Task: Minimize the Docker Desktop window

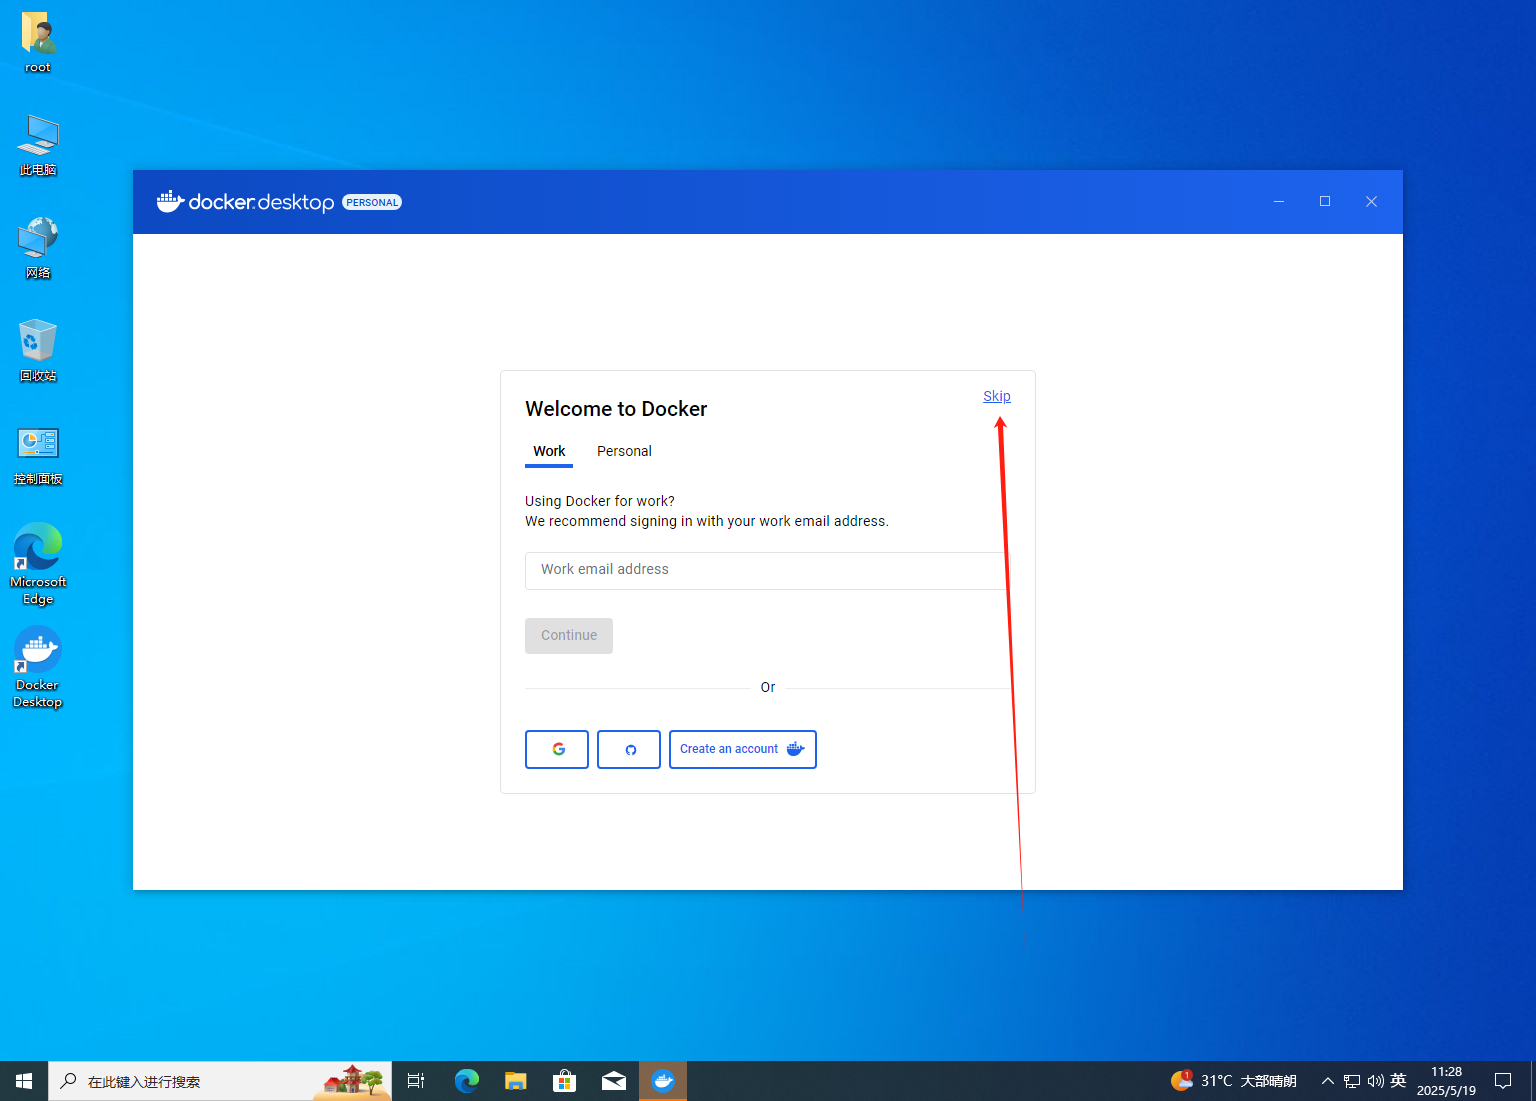Action: pyautogui.click(x=1278, y=202)
